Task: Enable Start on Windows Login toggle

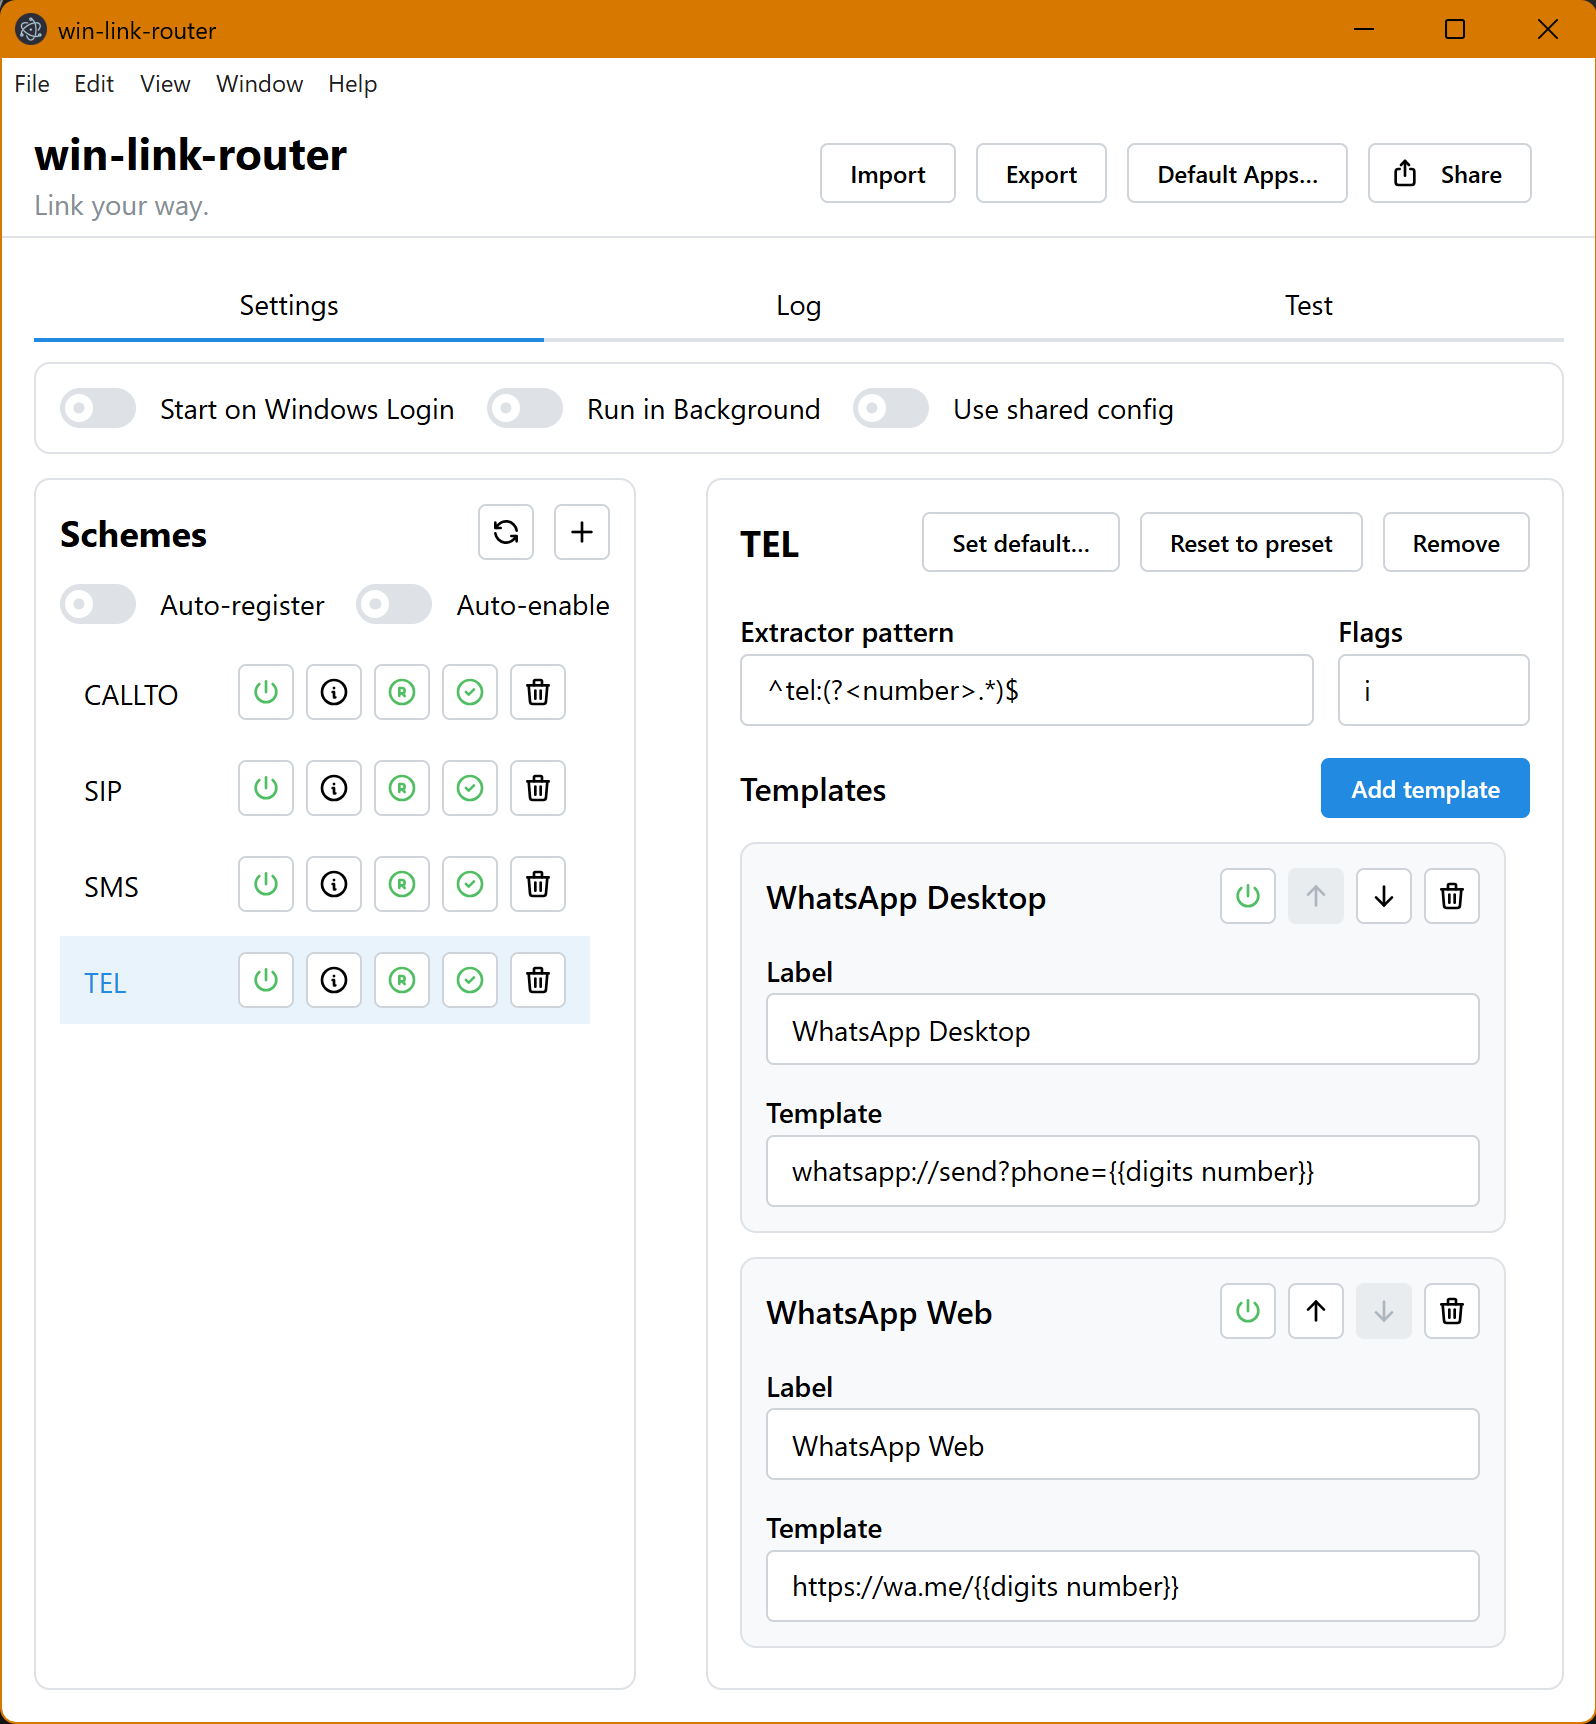Action: pyautogui.click(x=98, y=408)
